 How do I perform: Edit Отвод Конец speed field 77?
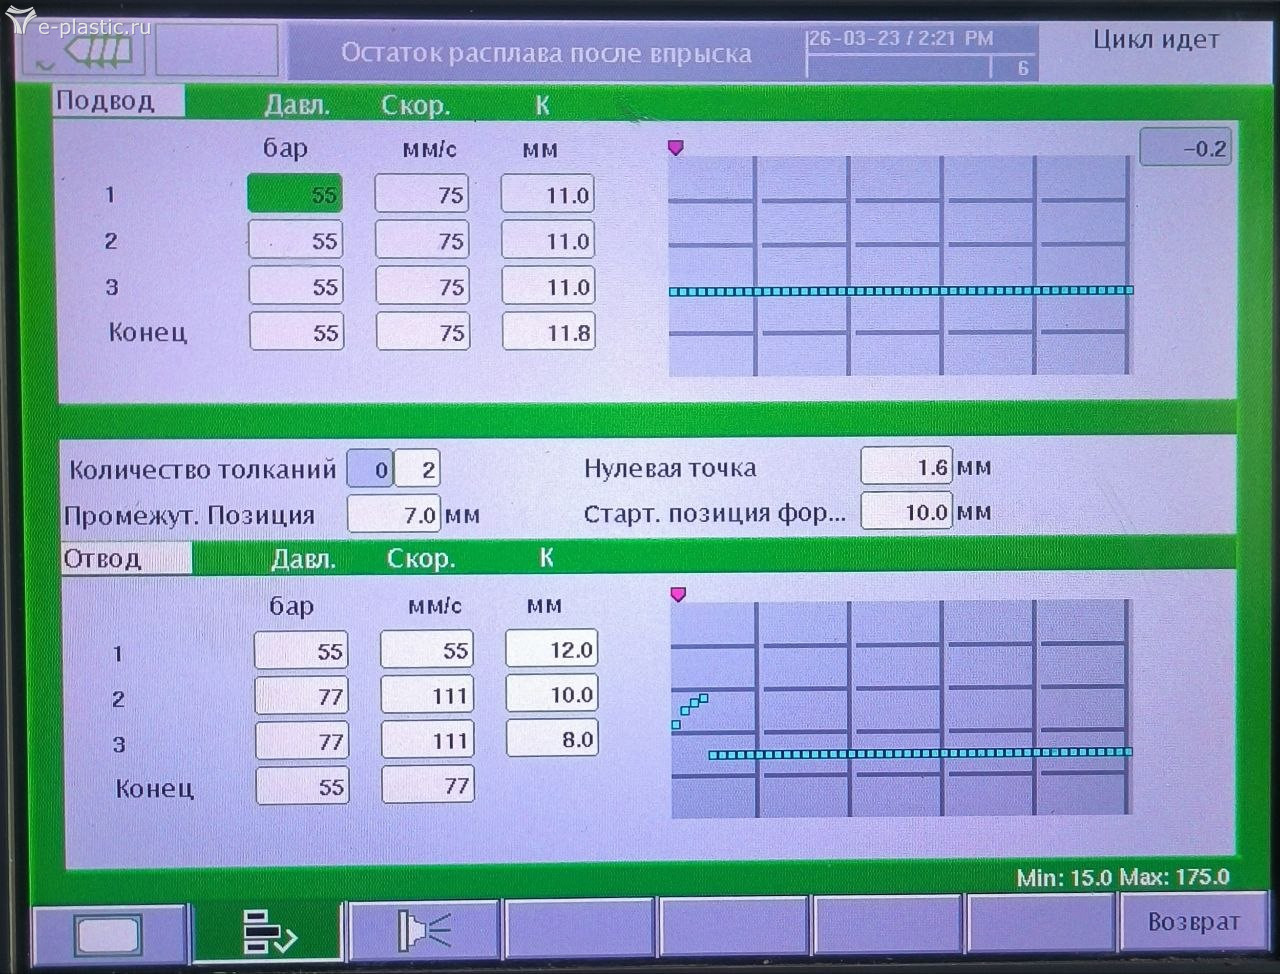[428, 786]
